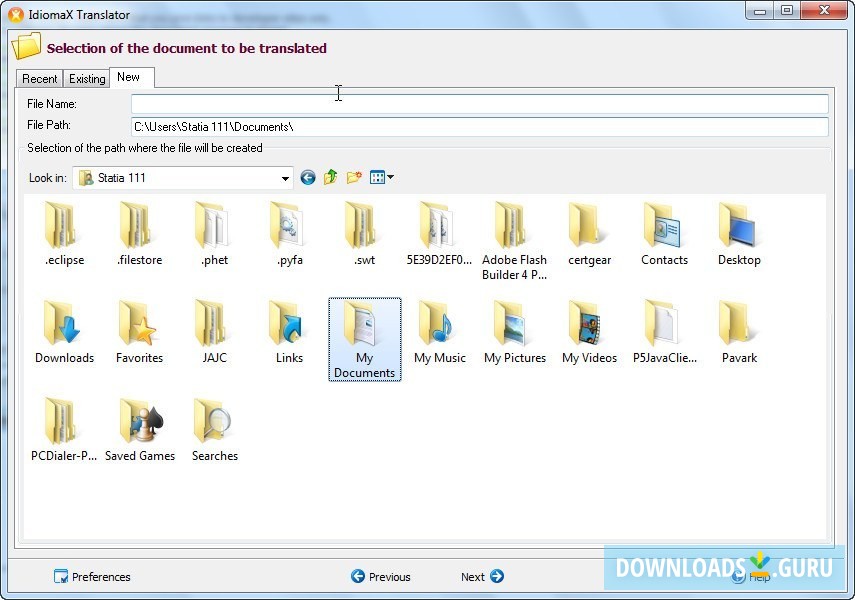The height and width of the screenshot is (600, 855).
Task: Select the Adobe Flash Builder 4 folder
Action: click(514, 241)
